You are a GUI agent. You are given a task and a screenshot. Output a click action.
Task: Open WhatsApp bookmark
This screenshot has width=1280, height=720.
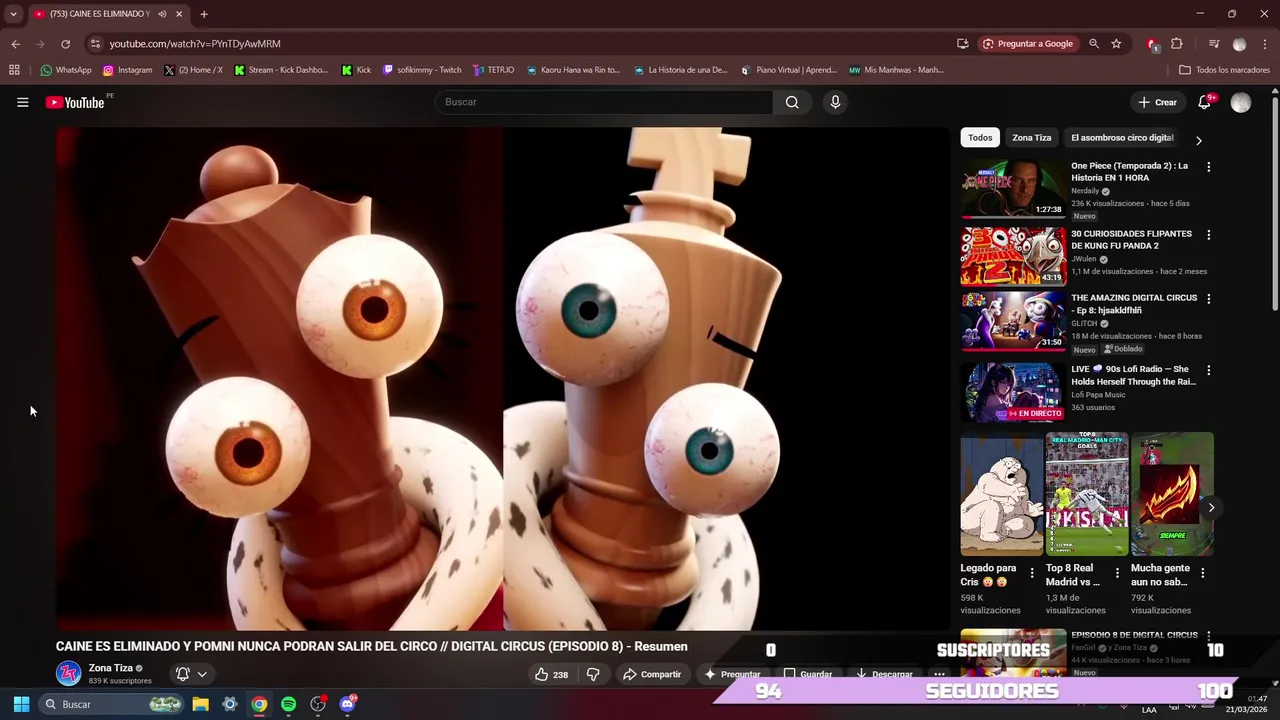[65, 70]
